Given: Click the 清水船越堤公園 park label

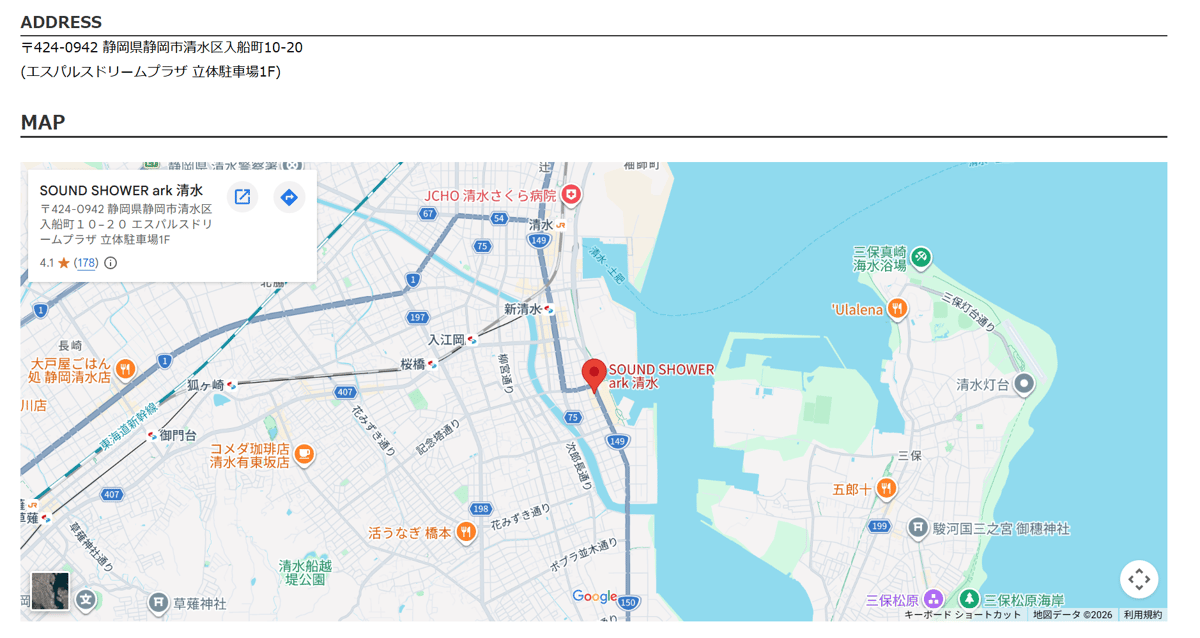Looking at the screenshot, I should point(305,572).
